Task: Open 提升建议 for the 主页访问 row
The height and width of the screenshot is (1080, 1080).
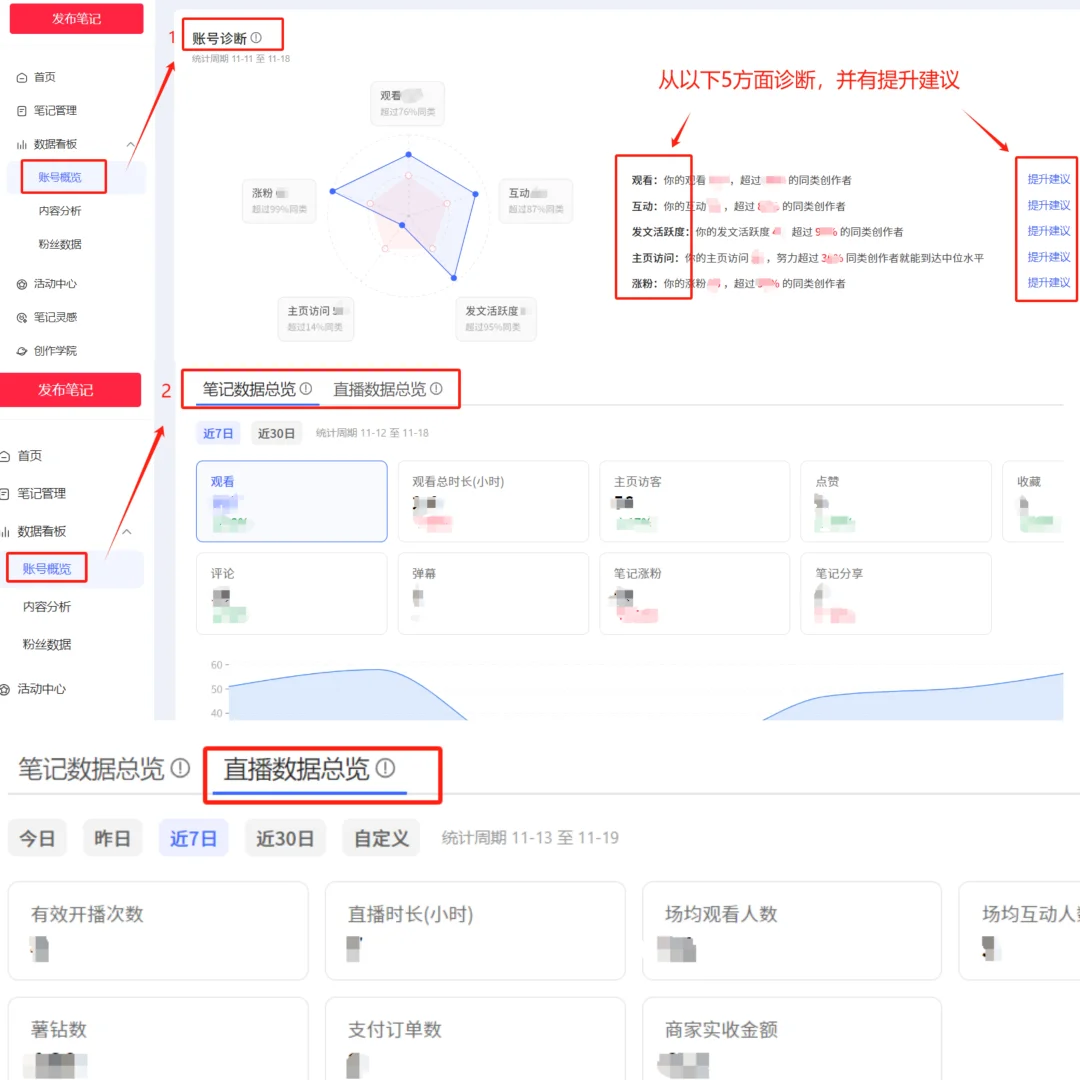Action: point(1048,257)
